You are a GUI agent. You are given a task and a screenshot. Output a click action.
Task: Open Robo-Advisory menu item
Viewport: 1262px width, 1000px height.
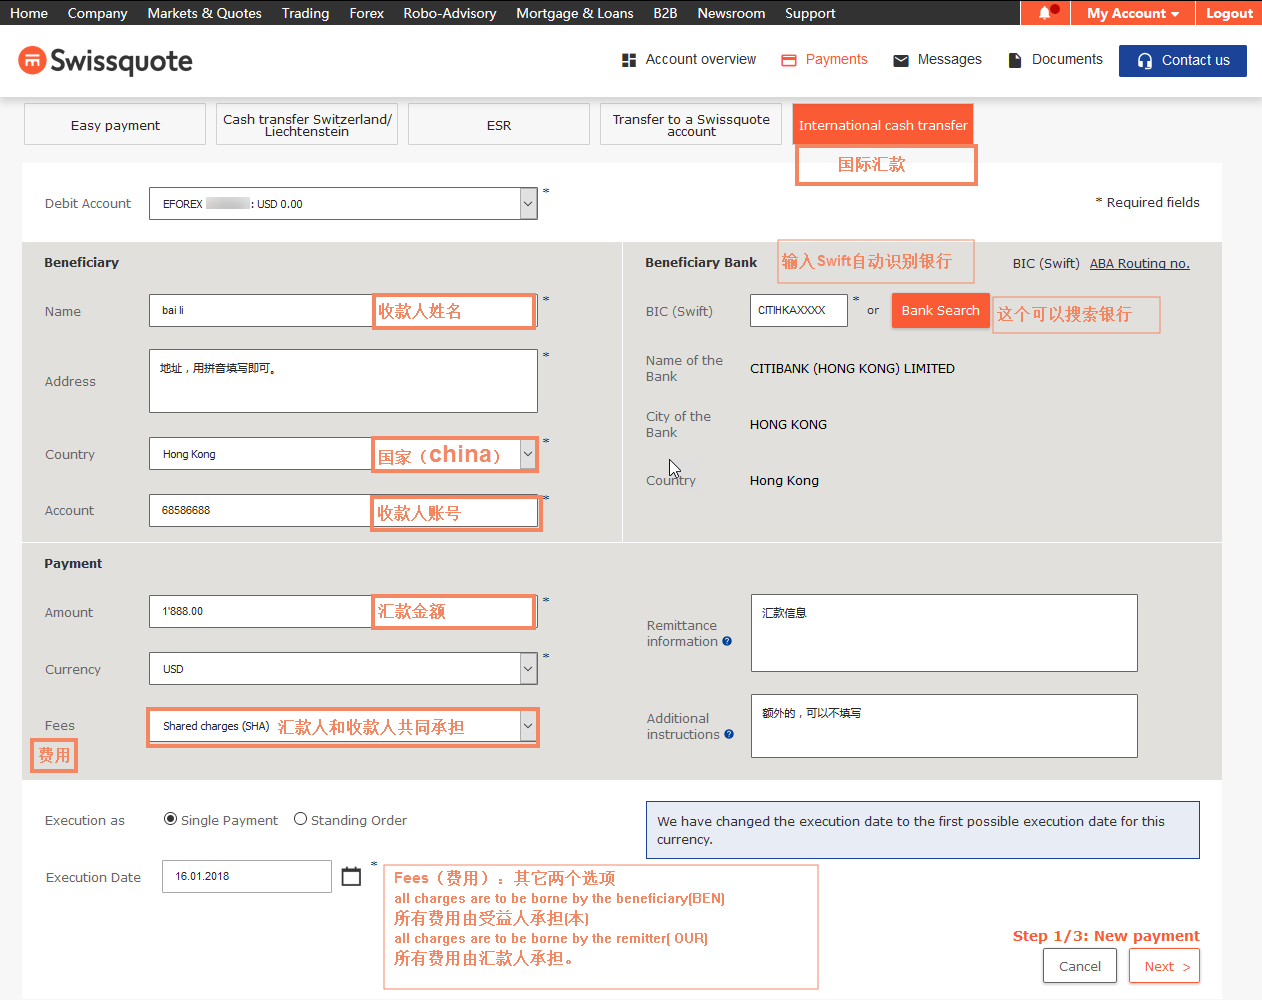[450, 13]
